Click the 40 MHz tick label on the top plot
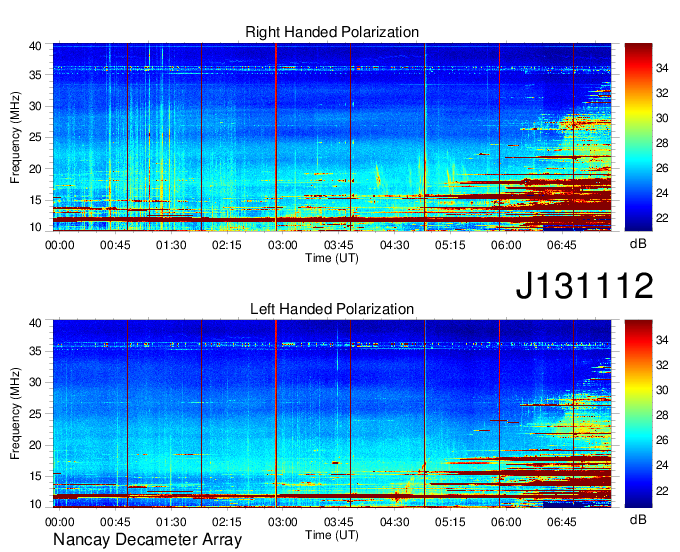 pyautogui.click(x=35, y=46)
